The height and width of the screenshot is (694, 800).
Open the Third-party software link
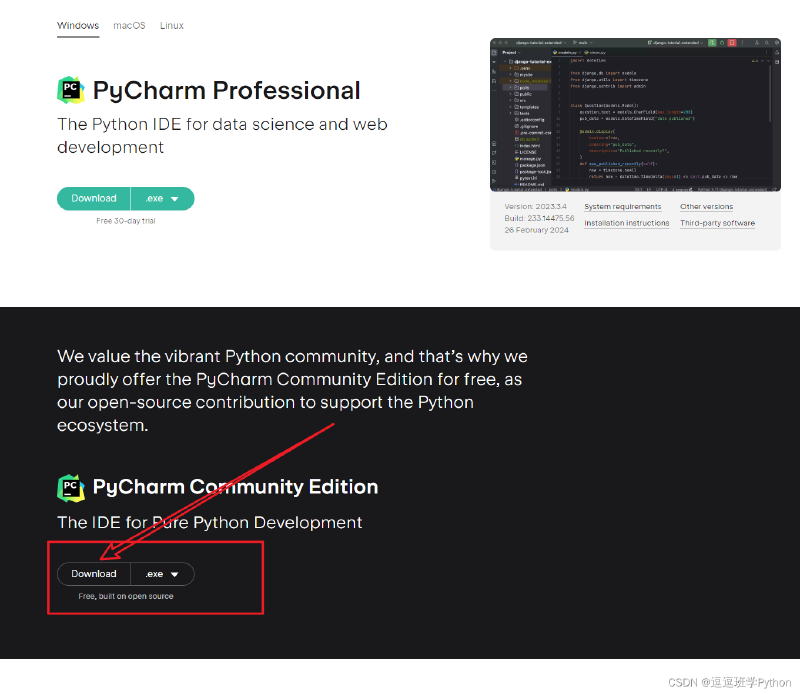pyautogui.click(x=717, y=223)
